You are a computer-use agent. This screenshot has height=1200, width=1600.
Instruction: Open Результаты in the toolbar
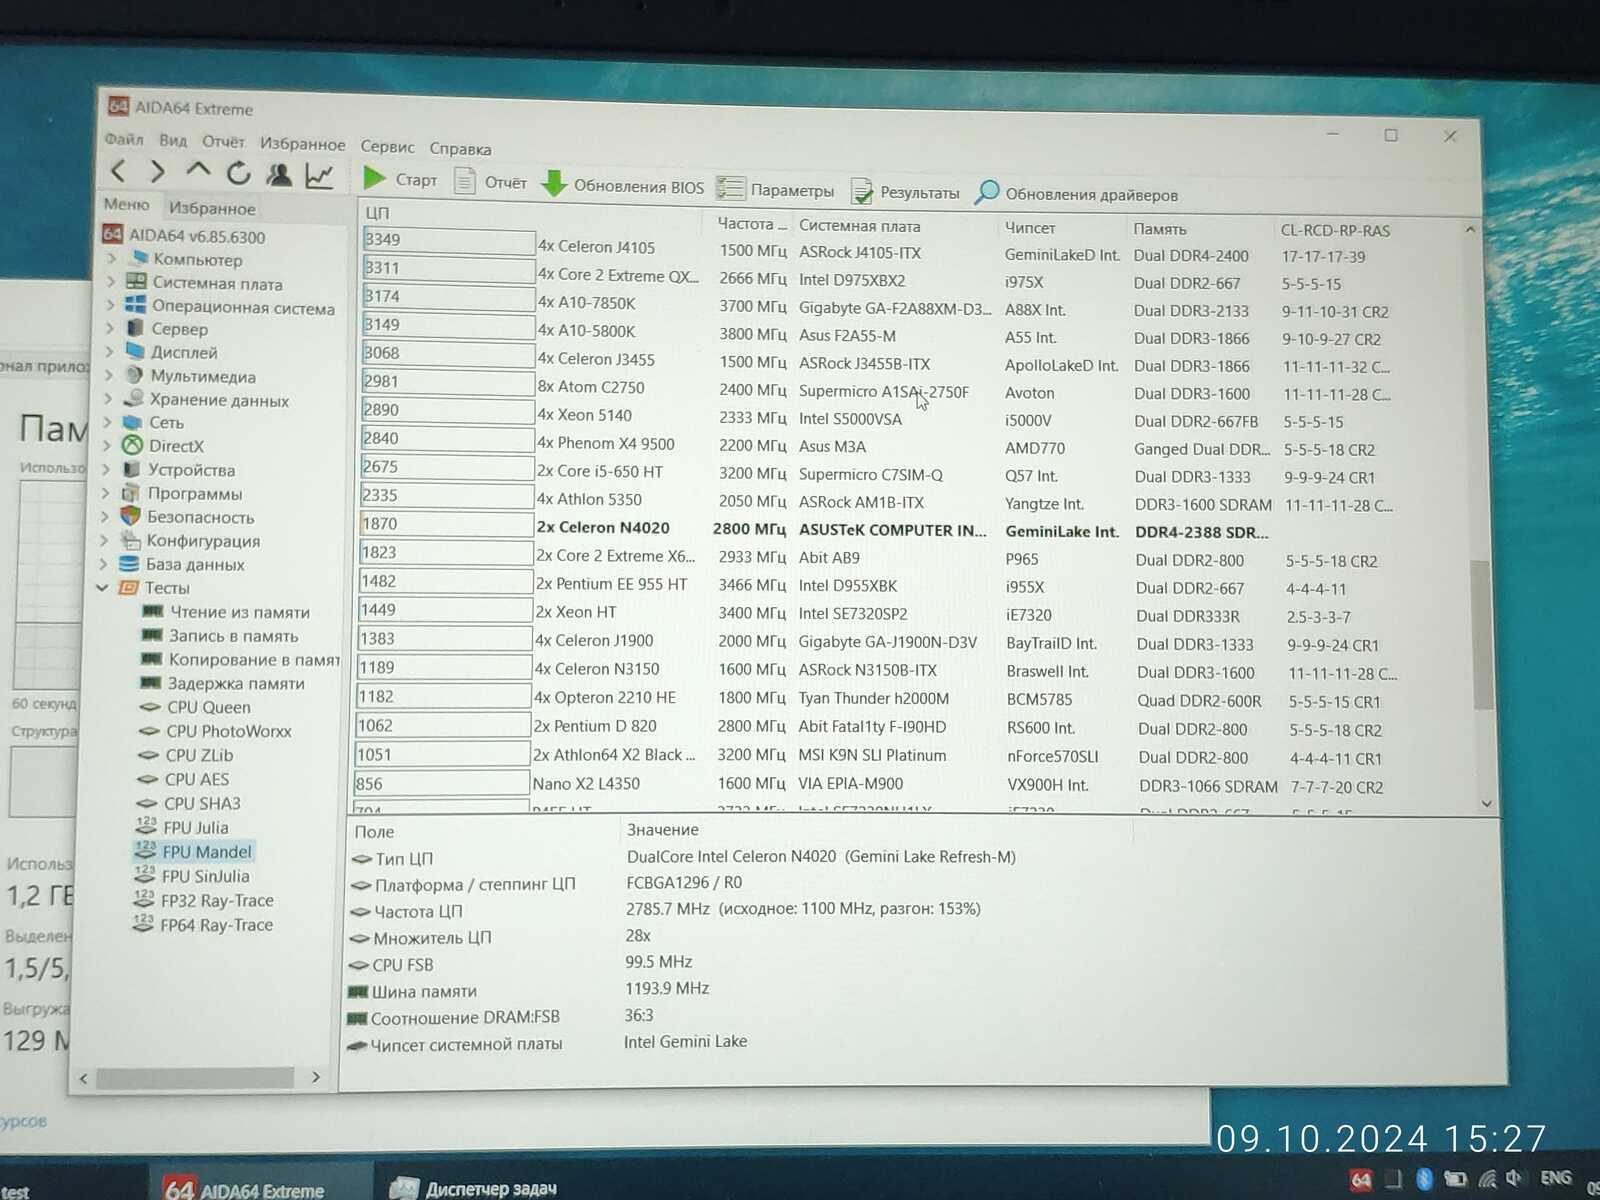905,192
